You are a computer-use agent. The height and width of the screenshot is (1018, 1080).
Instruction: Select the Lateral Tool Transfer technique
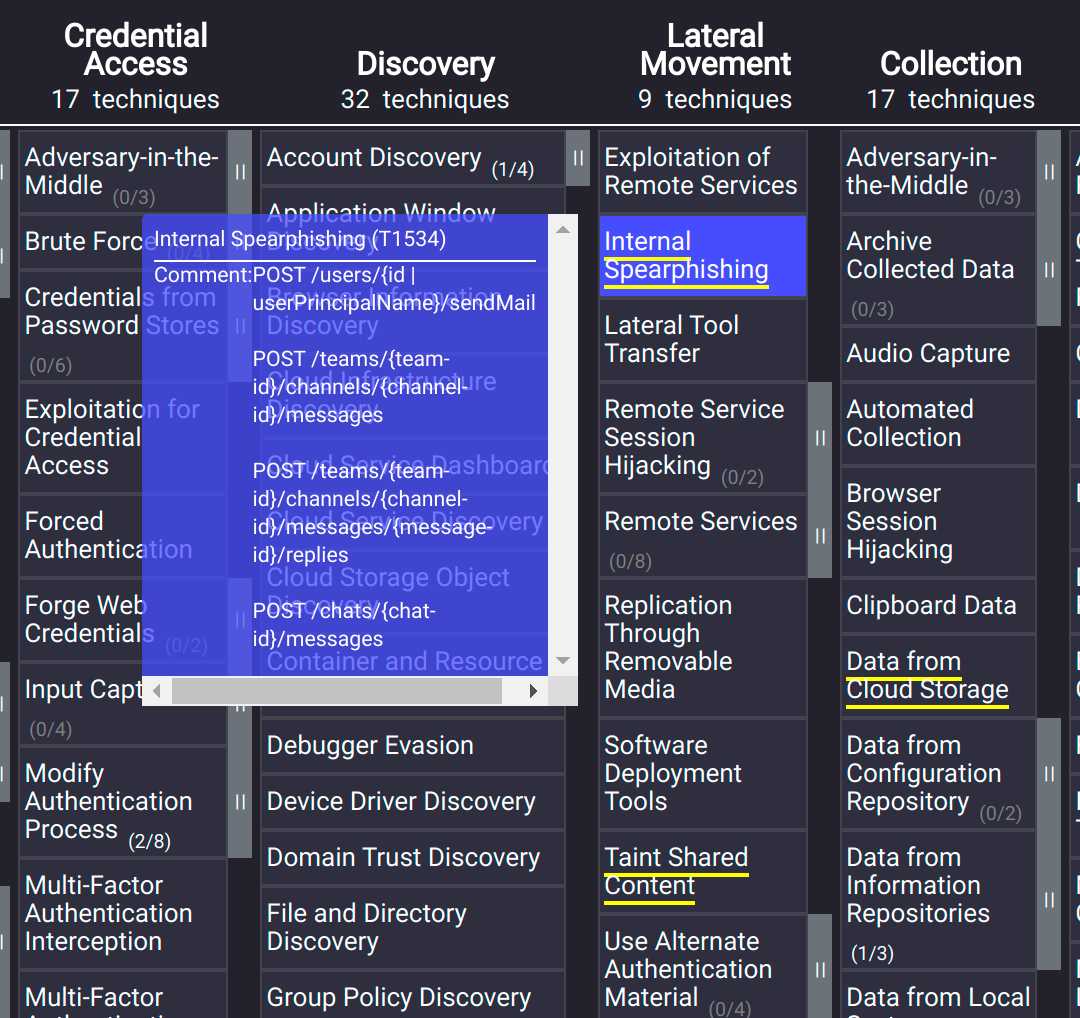(690, 339)
